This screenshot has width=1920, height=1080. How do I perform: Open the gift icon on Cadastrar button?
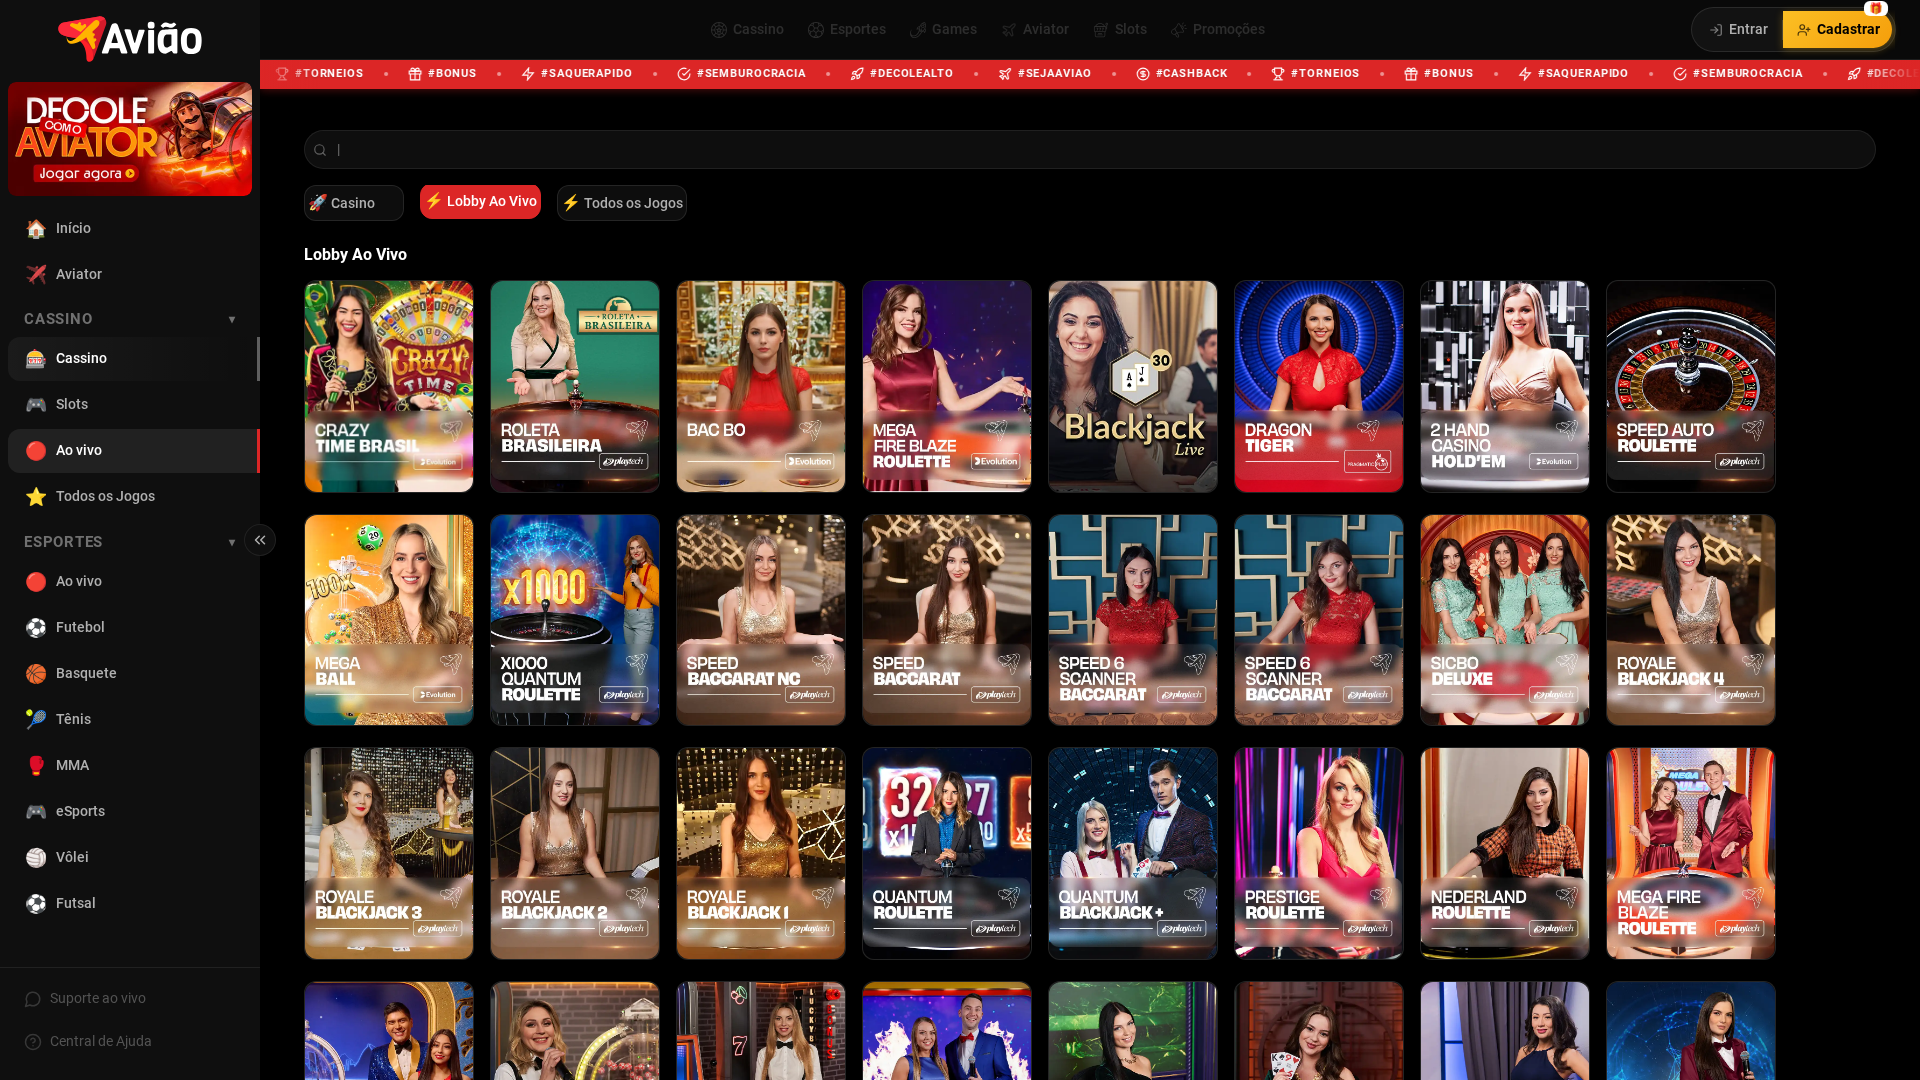(x=1875, y=8)
